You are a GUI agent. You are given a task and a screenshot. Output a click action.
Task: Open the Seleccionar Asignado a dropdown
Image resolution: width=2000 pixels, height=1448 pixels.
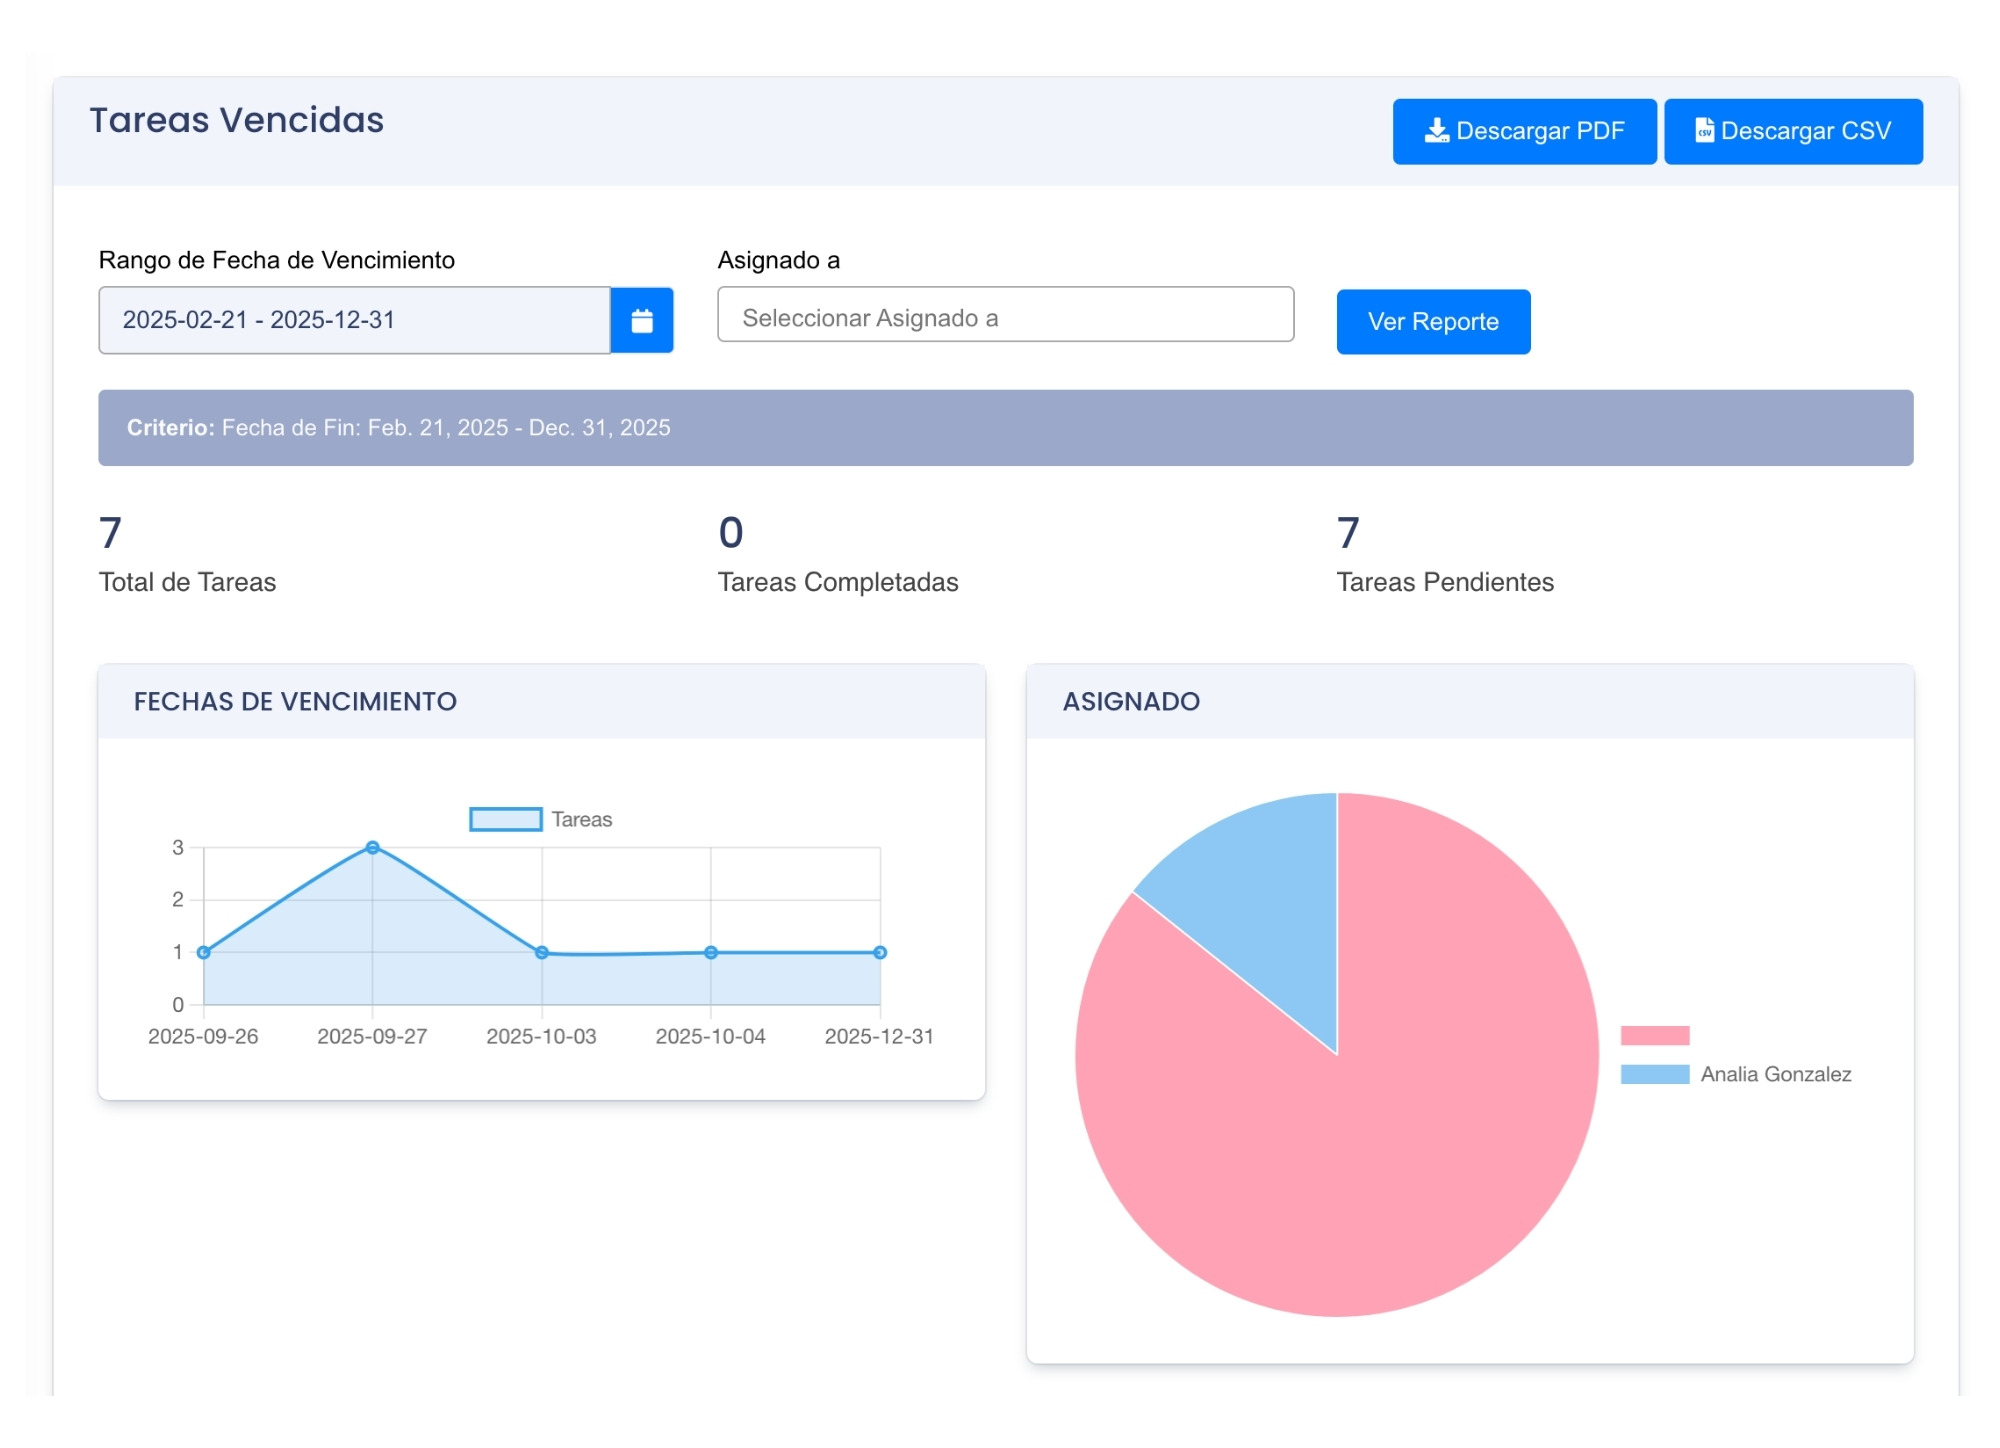coord(1005,317)
